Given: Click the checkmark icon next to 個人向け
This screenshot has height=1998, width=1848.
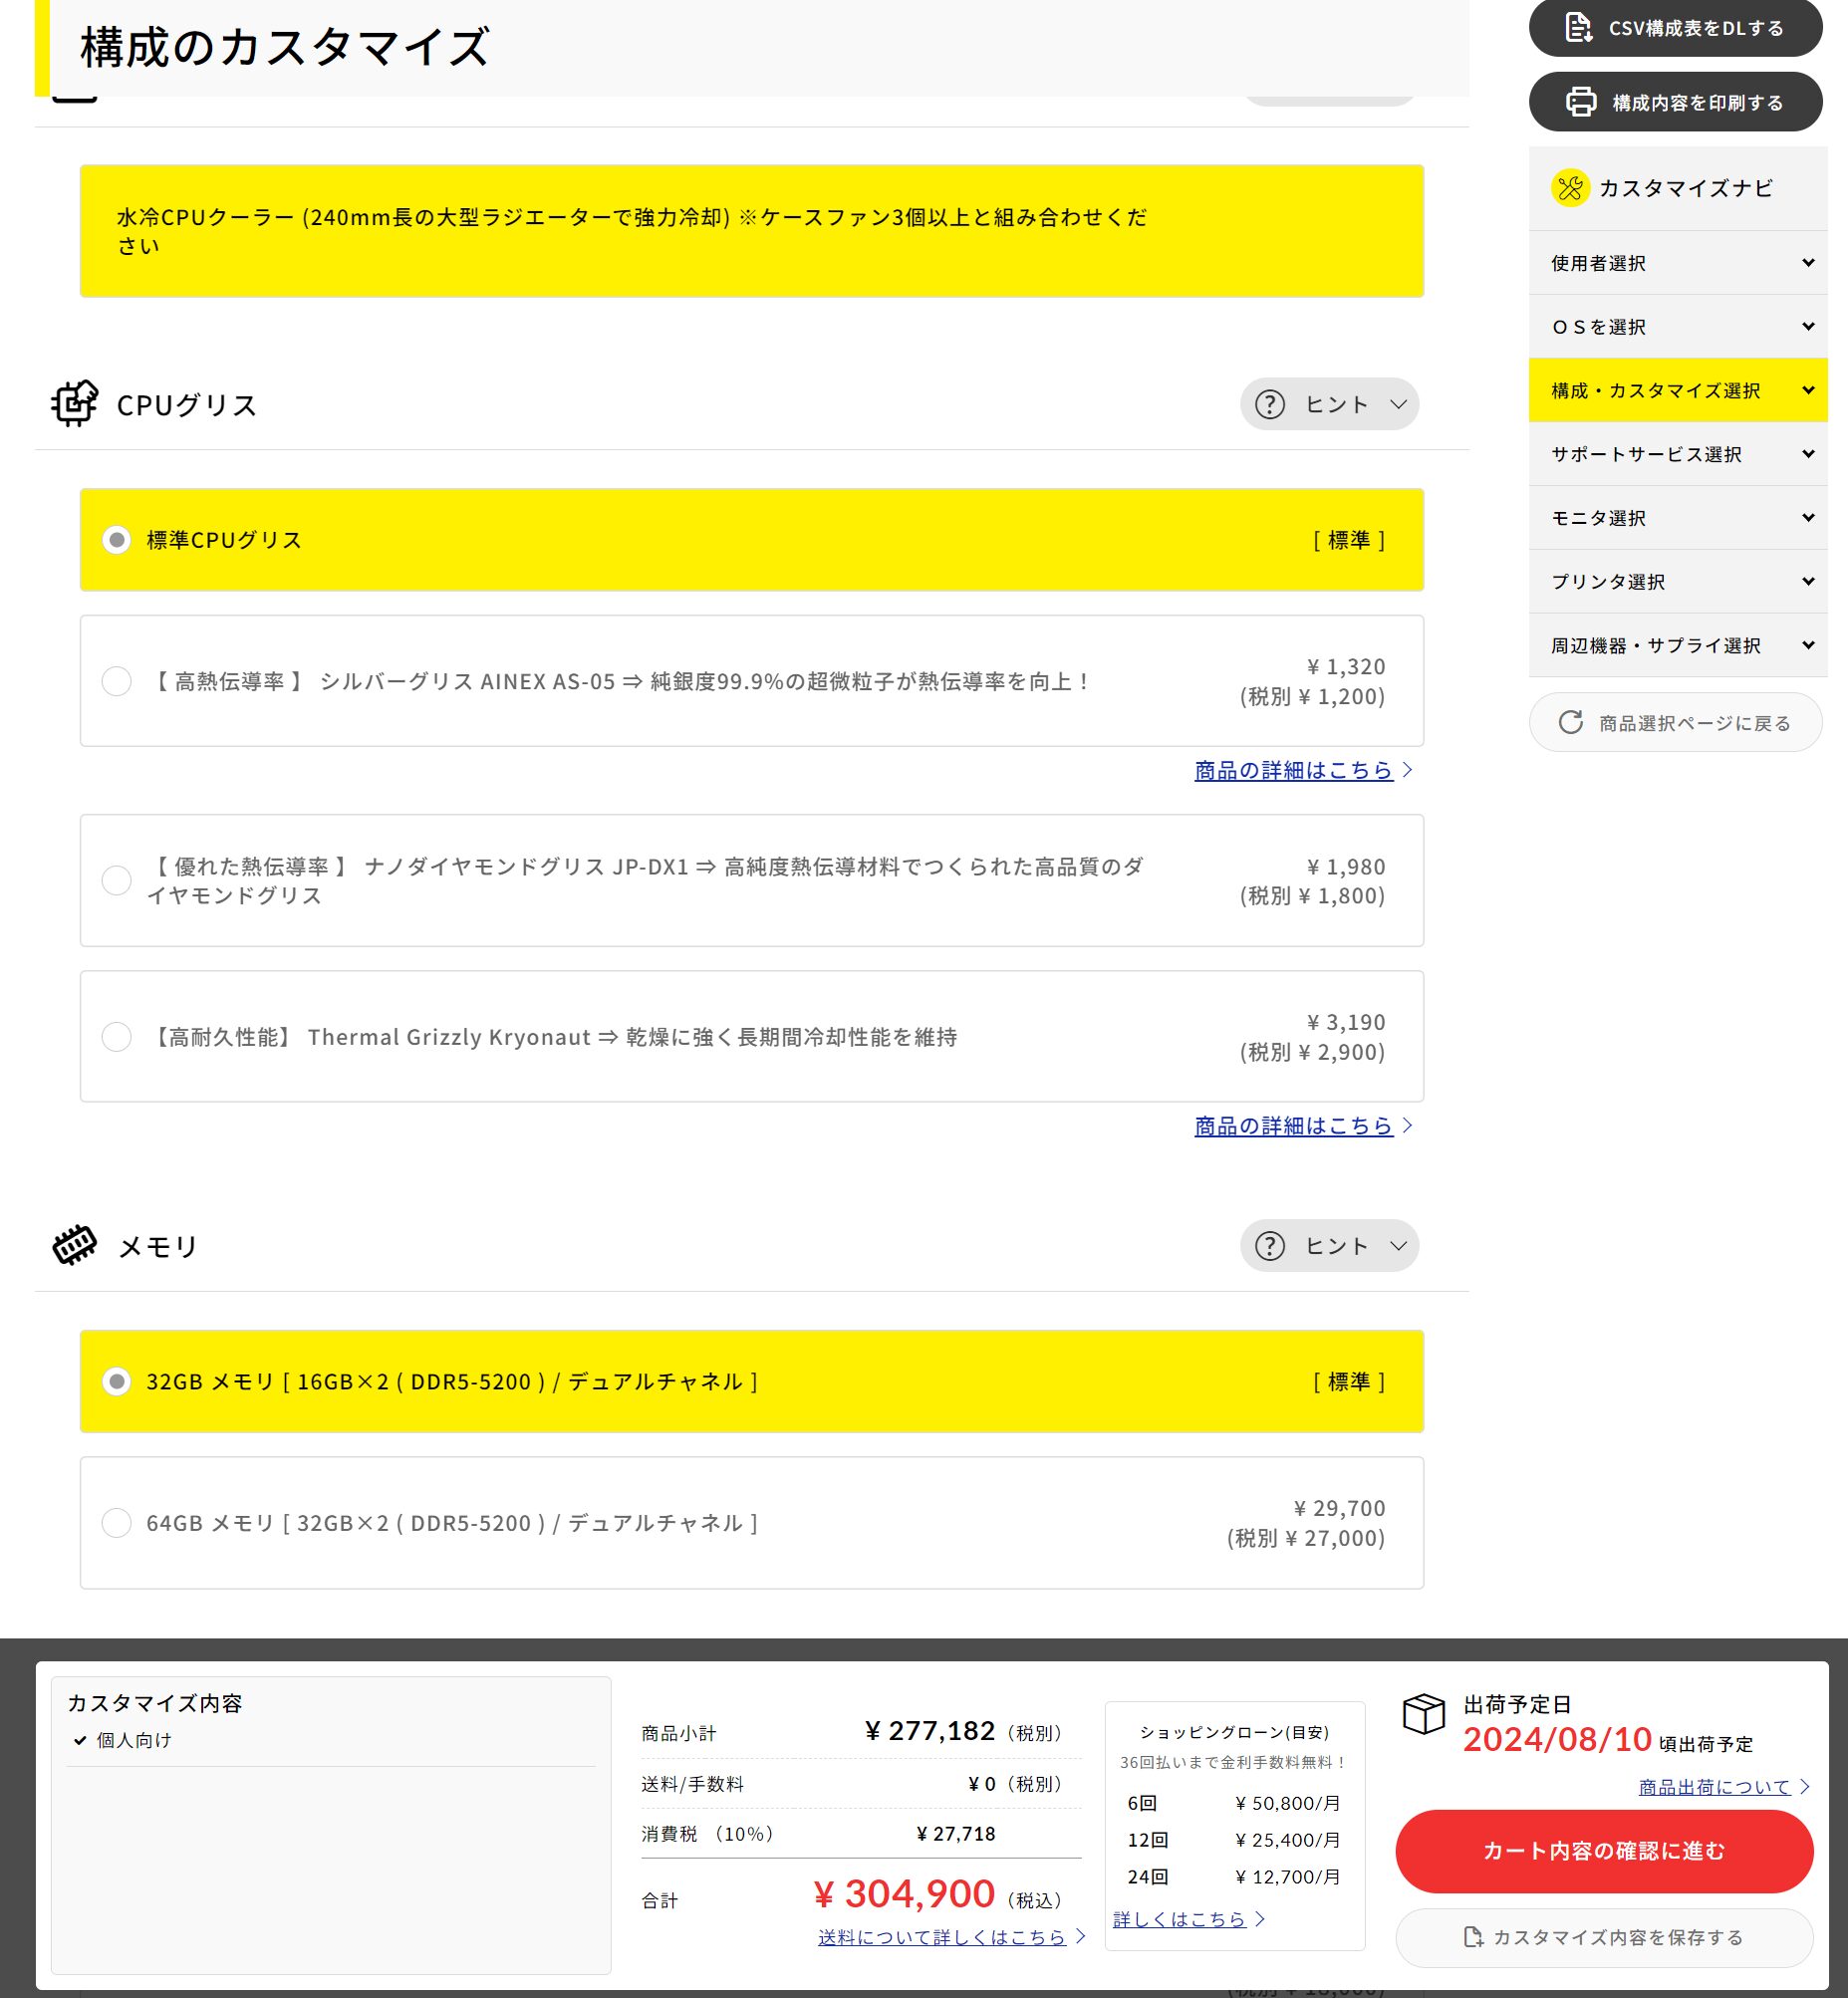Looking at the screenshot, I should tap(80, 1740).
